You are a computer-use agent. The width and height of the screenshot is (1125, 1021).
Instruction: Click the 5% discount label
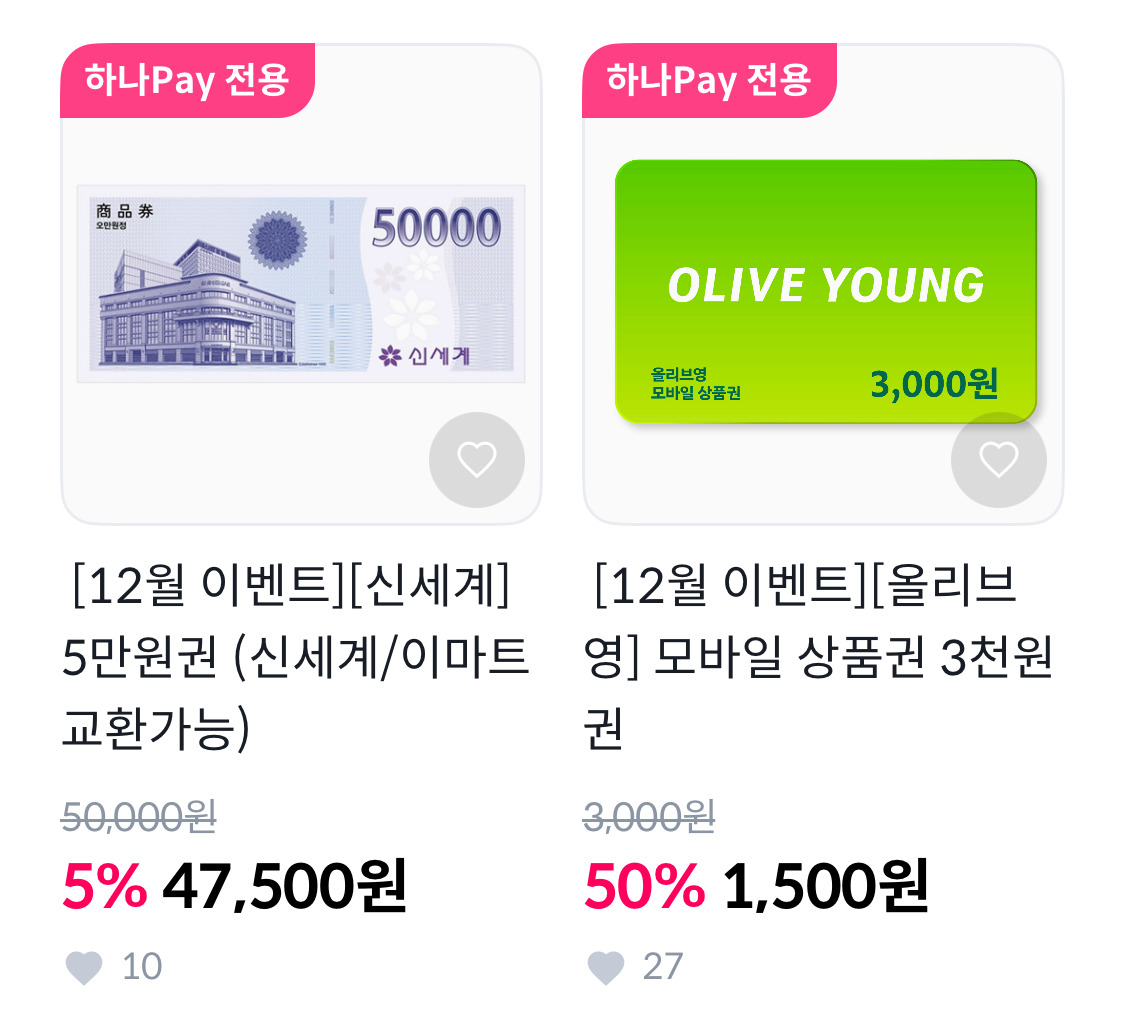point(104,886)
